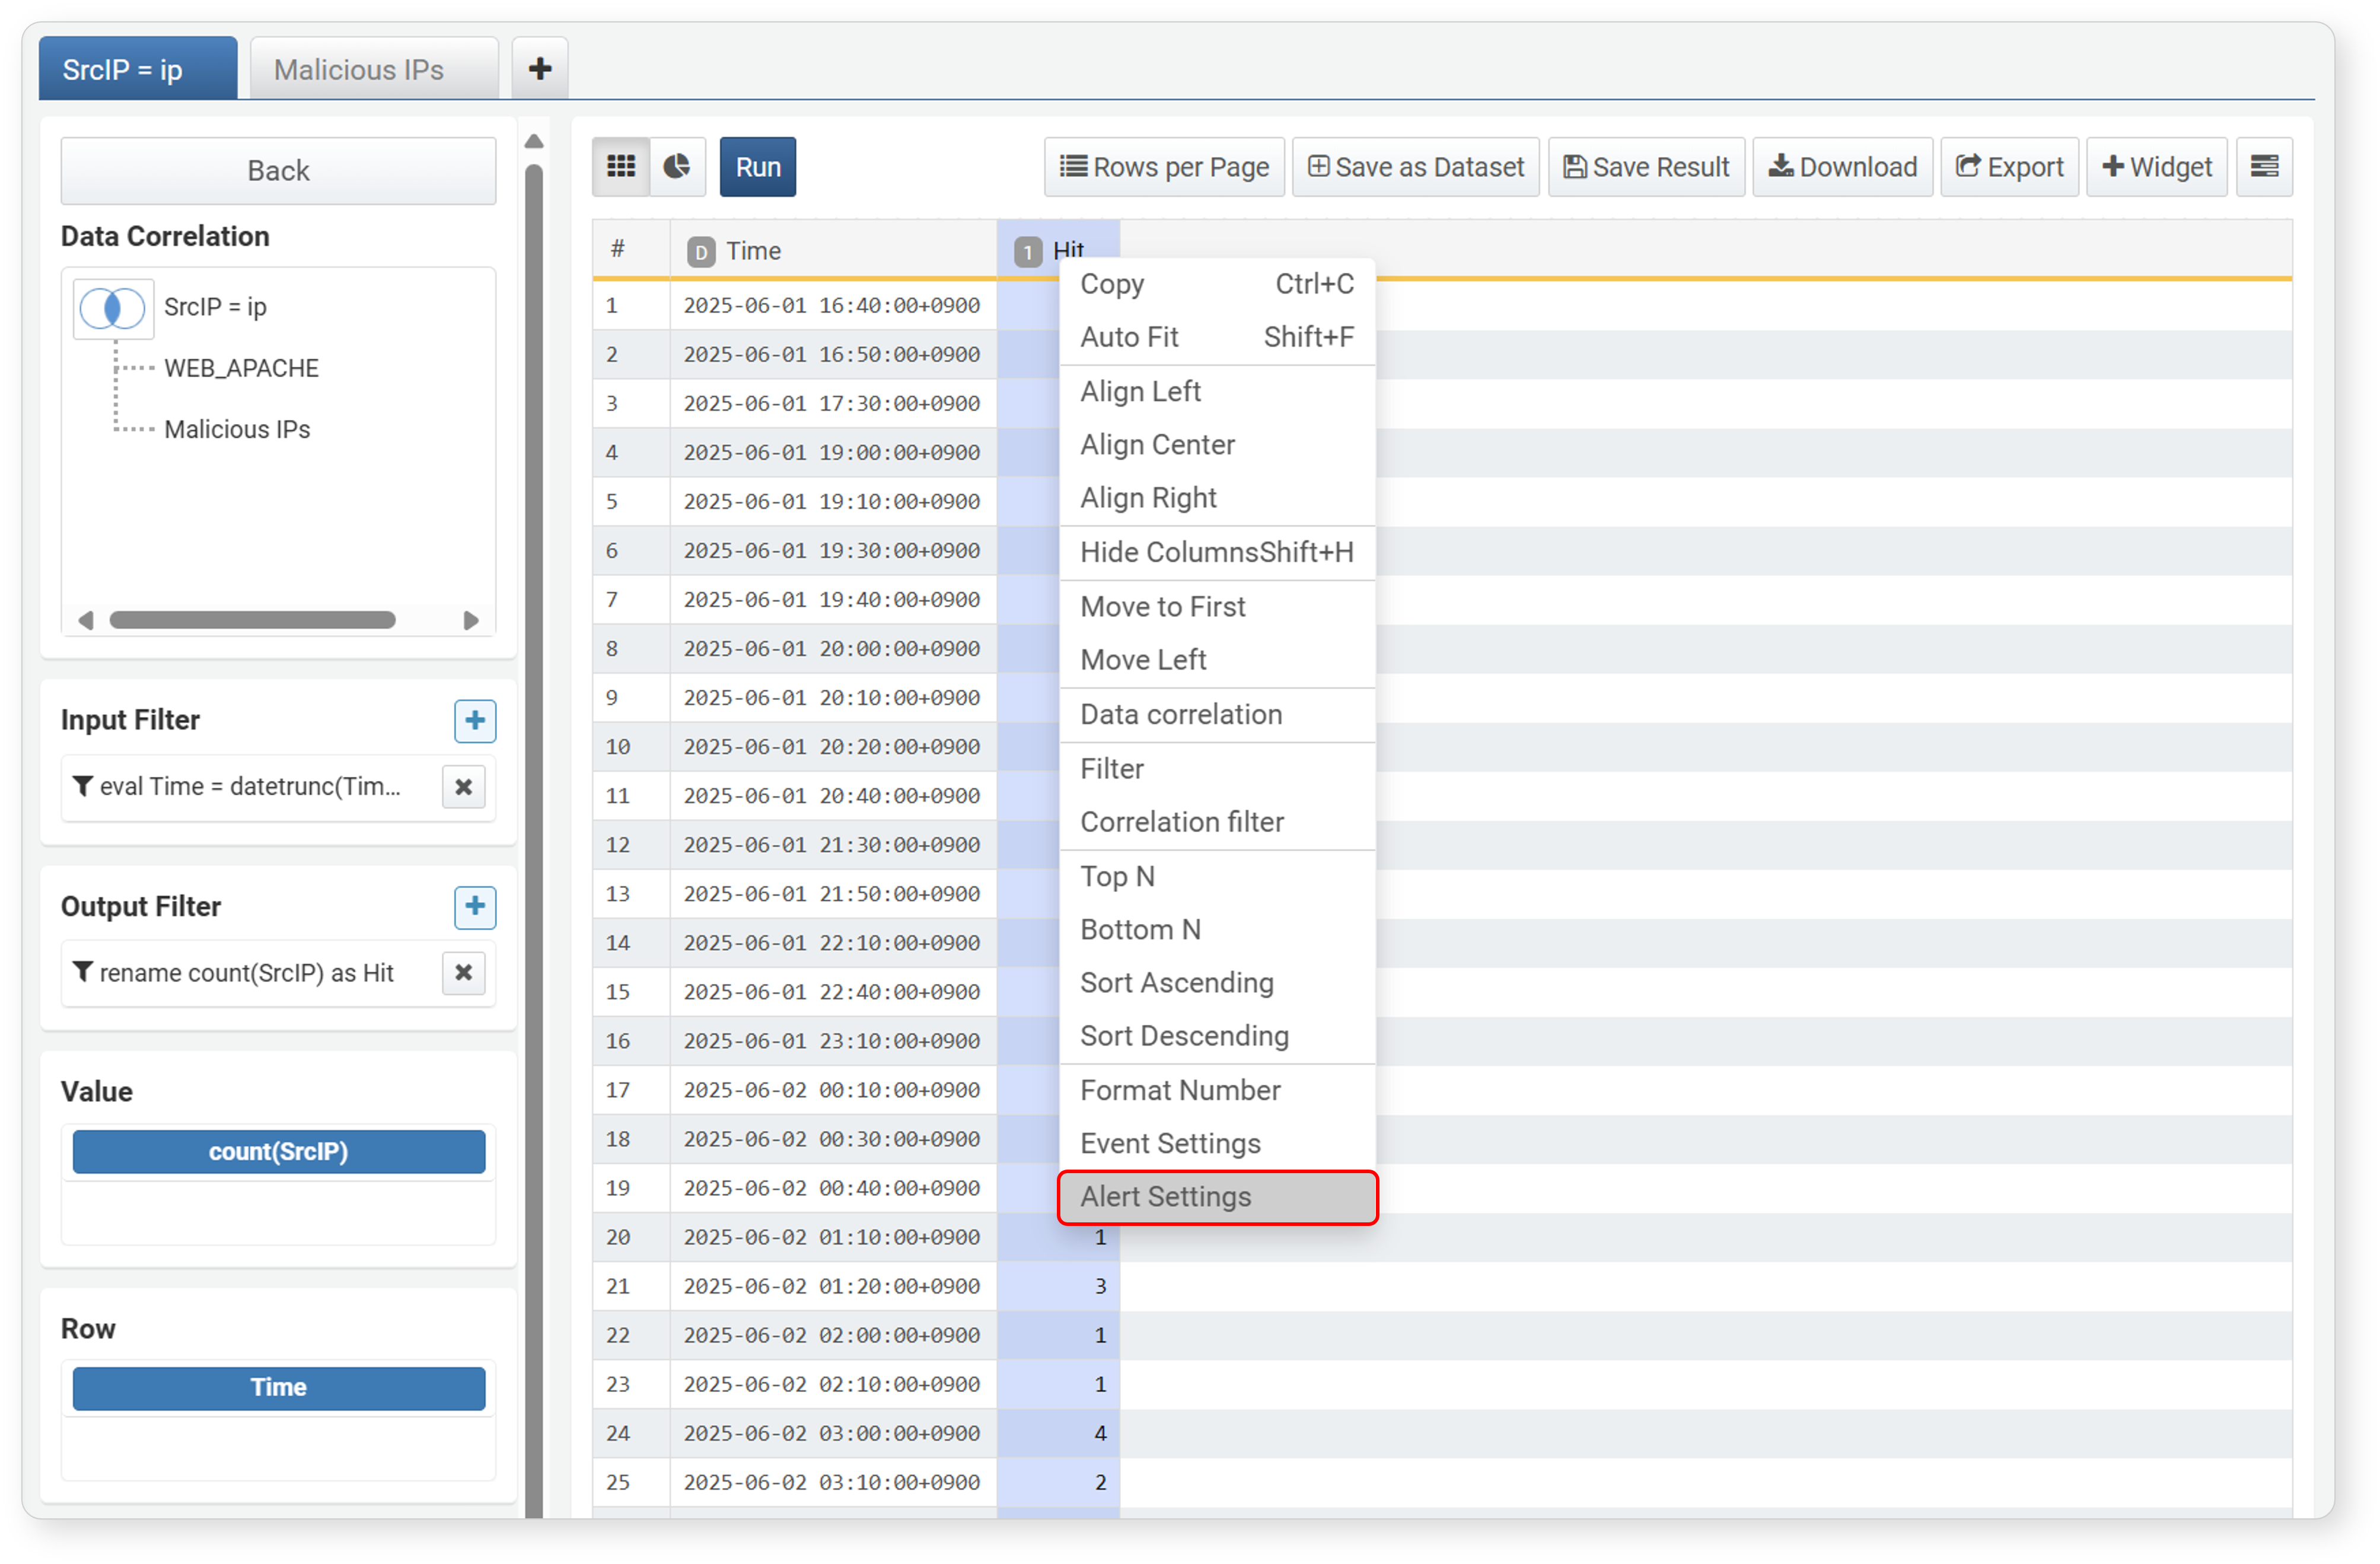Select cell 2025-06-02 03:00:00+0900
The height and width of the screenshot is (1564, 2380).
(x=832, y=1433)
